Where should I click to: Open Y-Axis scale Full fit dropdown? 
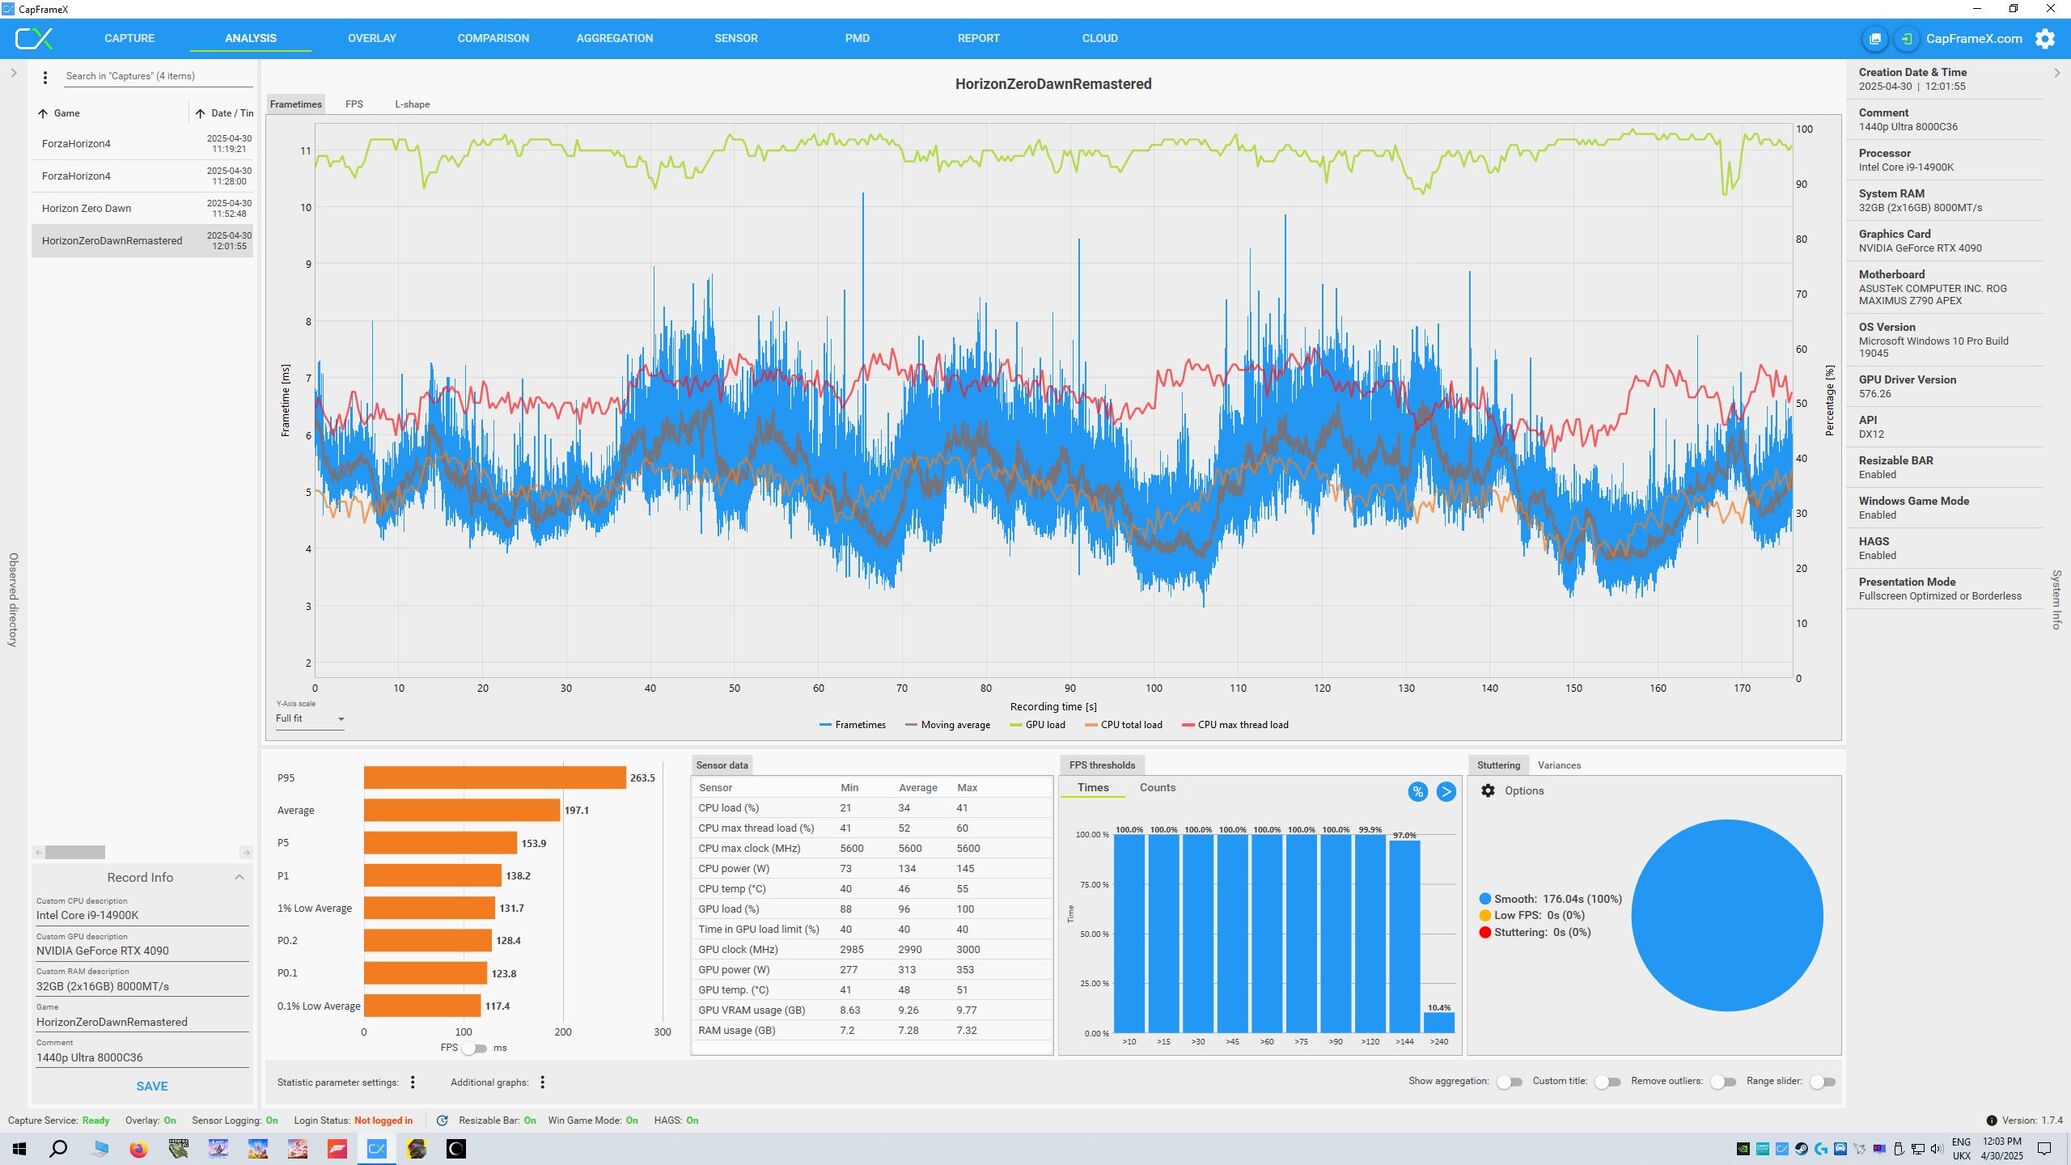point(310,719)
